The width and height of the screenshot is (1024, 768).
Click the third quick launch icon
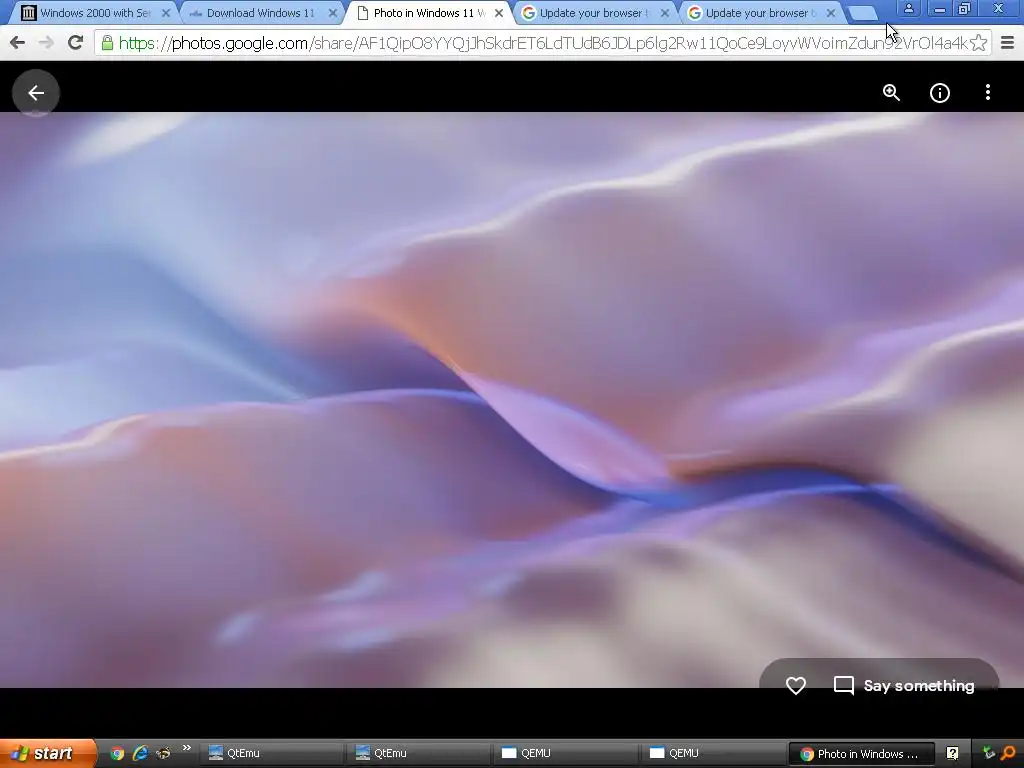[163, 754]
